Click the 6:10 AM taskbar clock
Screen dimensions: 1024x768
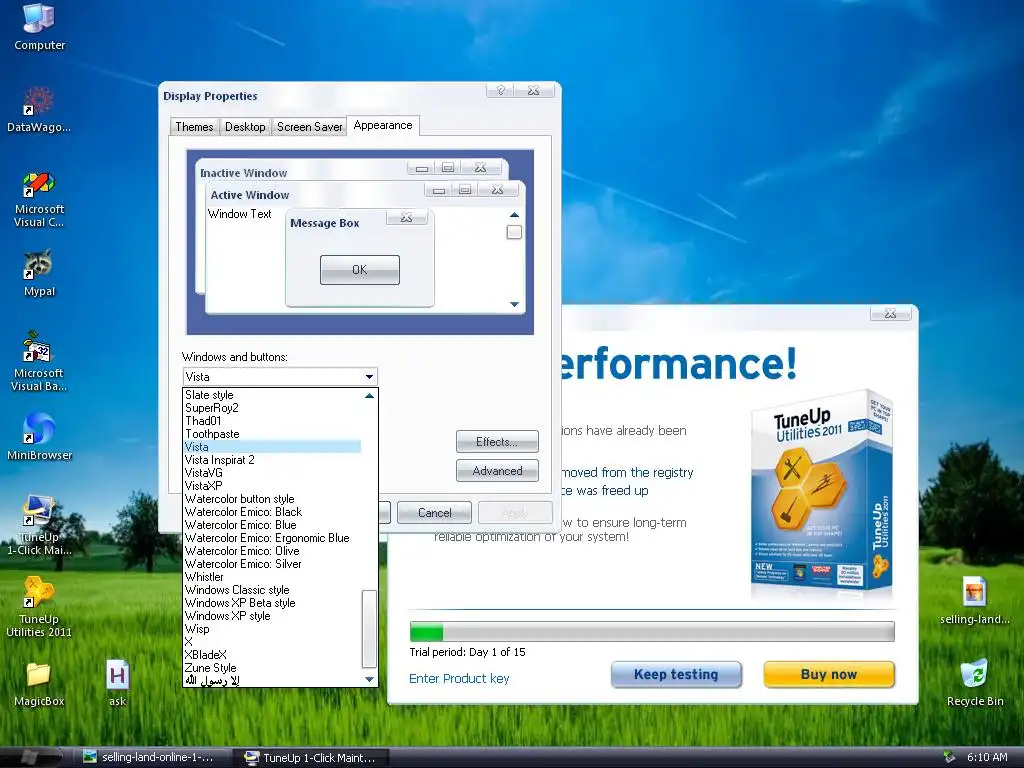coord(987,758)
